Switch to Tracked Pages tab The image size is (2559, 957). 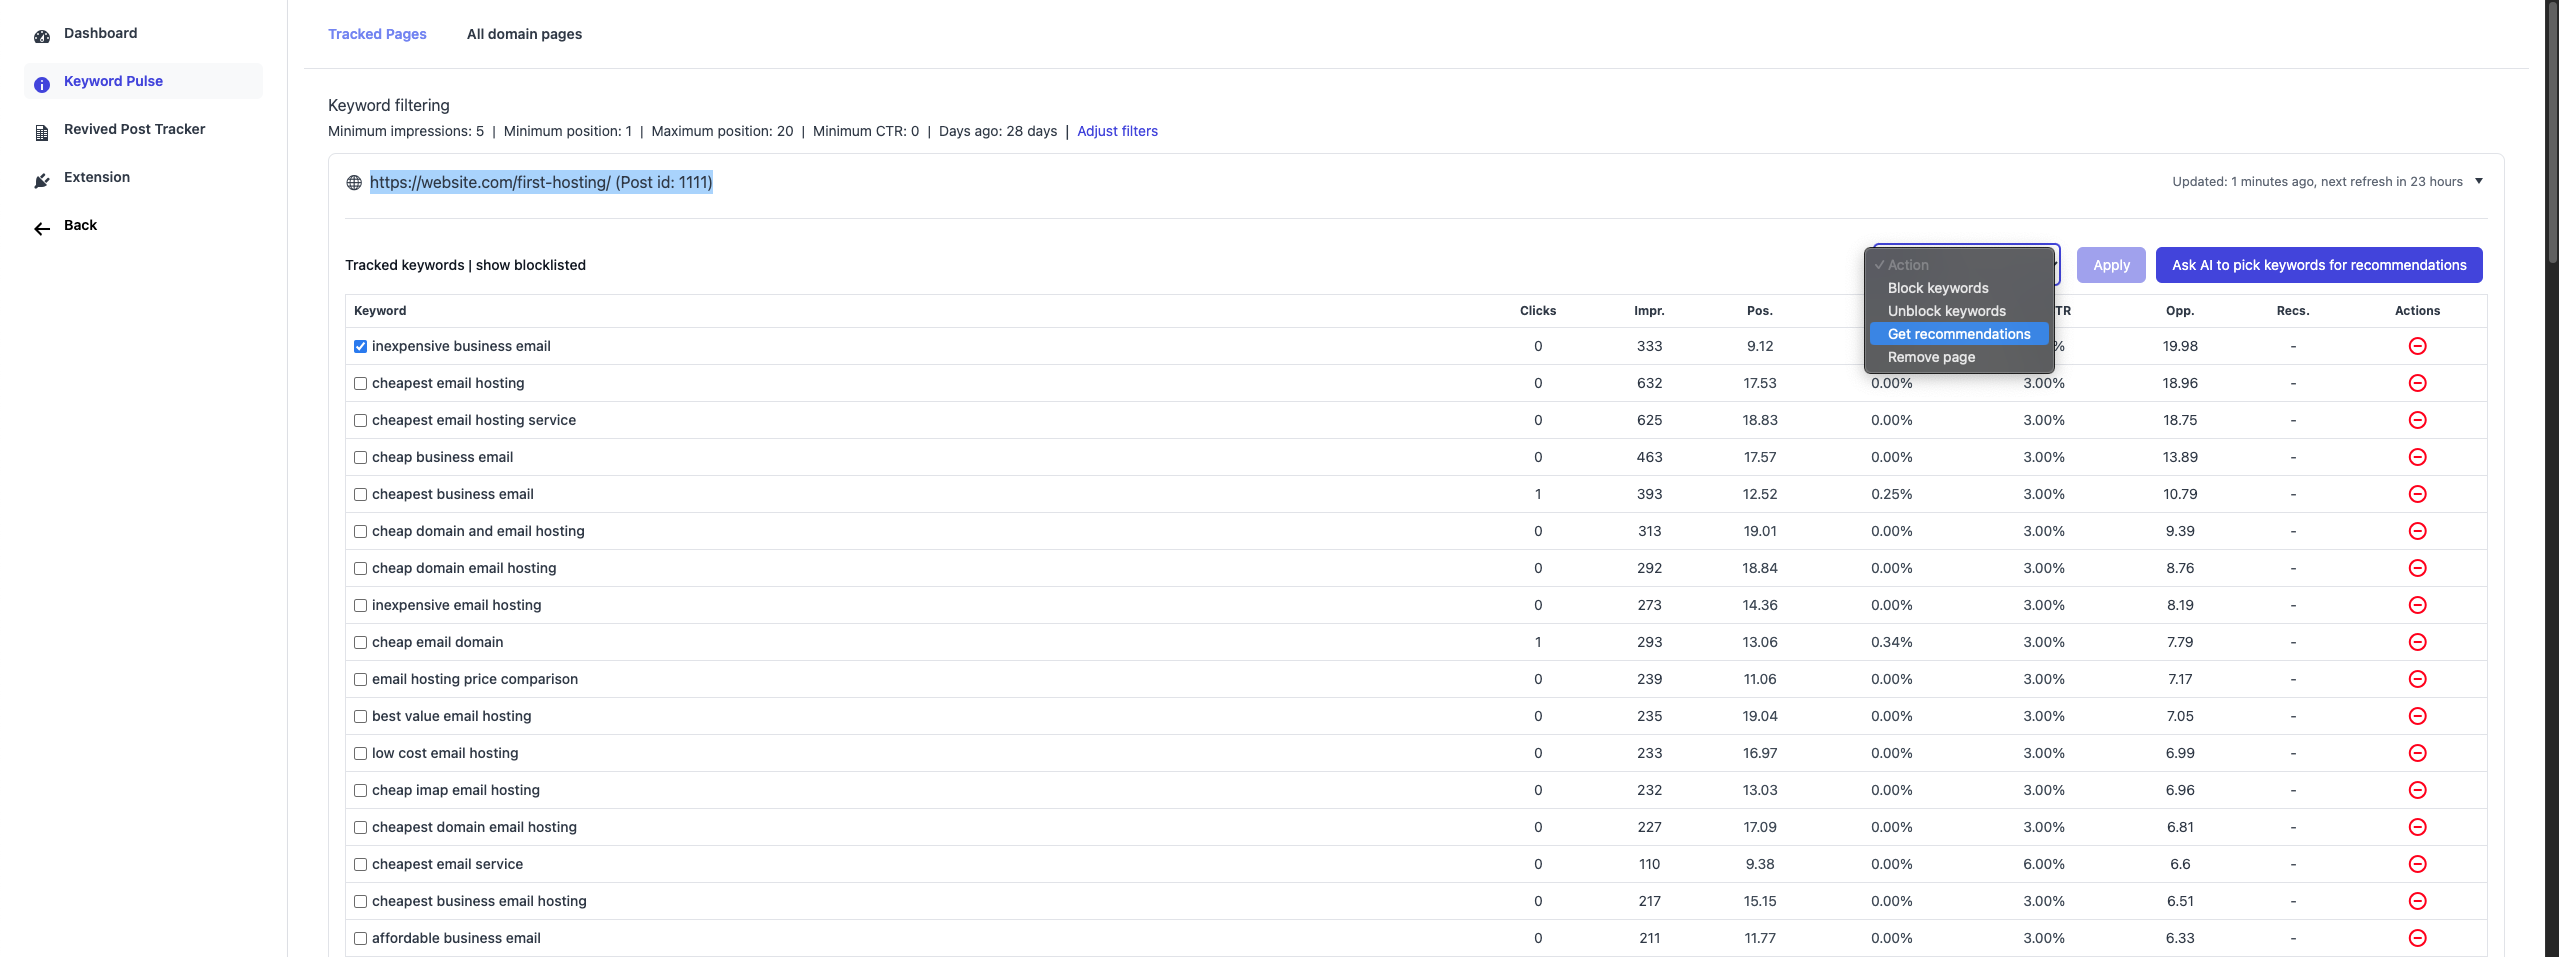pyautogui.click(x=377, y=34)
